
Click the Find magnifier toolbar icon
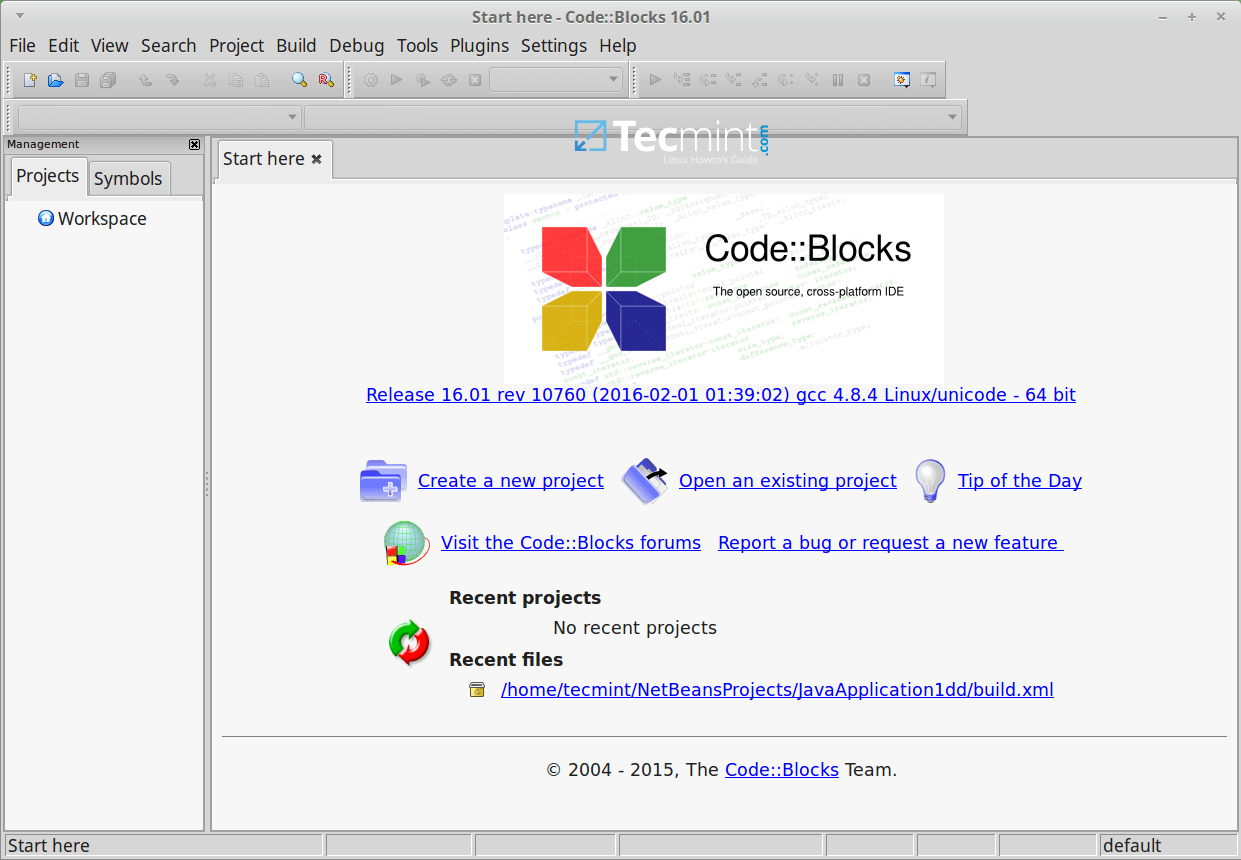pyautogui.click(x=299, y=80)
